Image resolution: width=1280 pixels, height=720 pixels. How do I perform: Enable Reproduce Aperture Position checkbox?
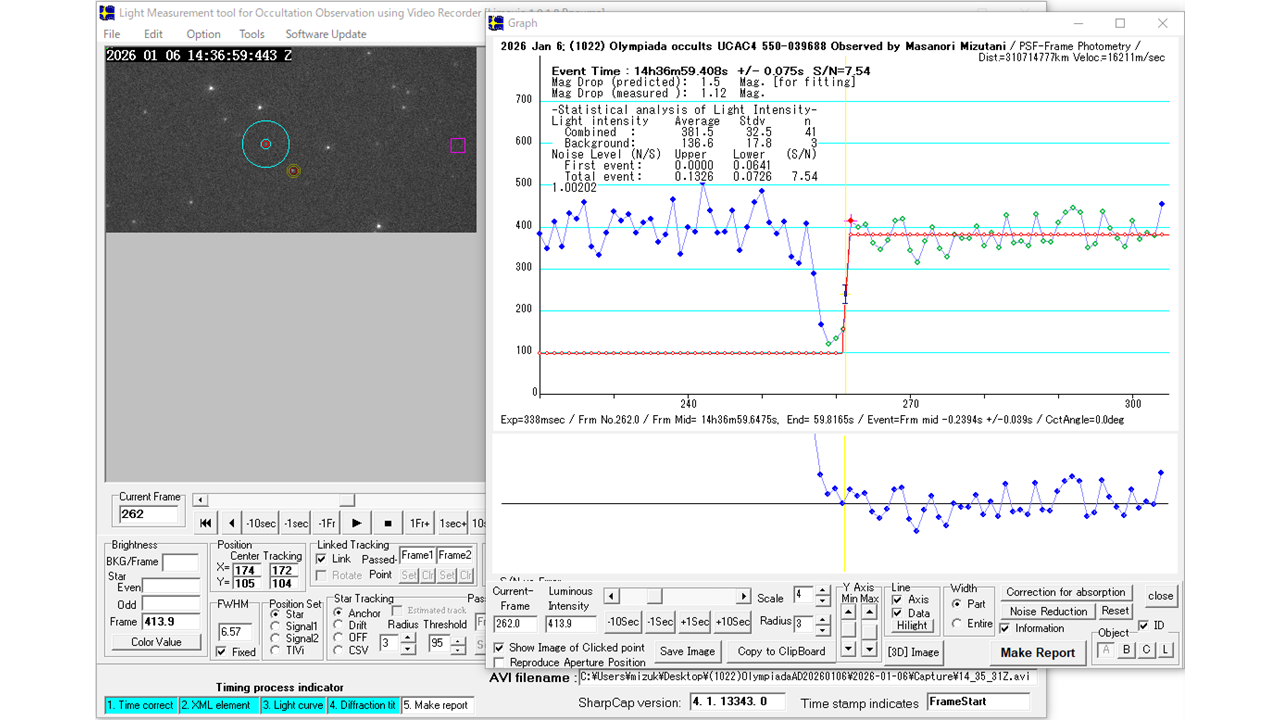coord(499,663)
